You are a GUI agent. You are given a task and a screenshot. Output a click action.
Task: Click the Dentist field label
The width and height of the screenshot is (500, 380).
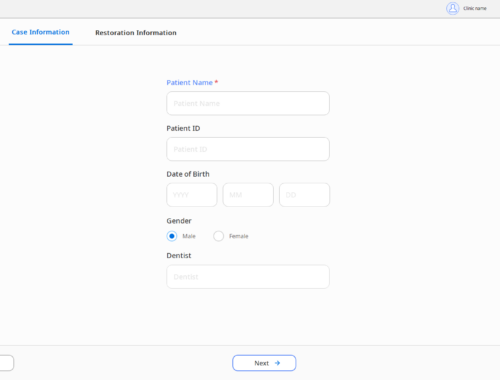[x=179, y=256]
